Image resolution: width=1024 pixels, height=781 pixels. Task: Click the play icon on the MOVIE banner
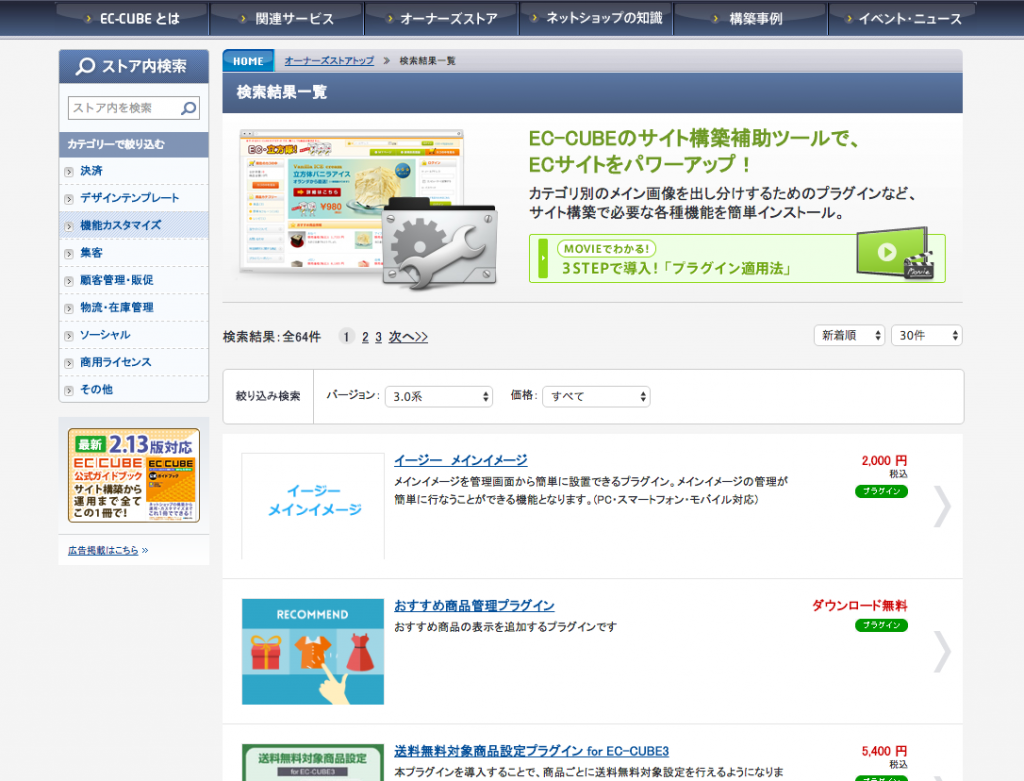[886, 252]
